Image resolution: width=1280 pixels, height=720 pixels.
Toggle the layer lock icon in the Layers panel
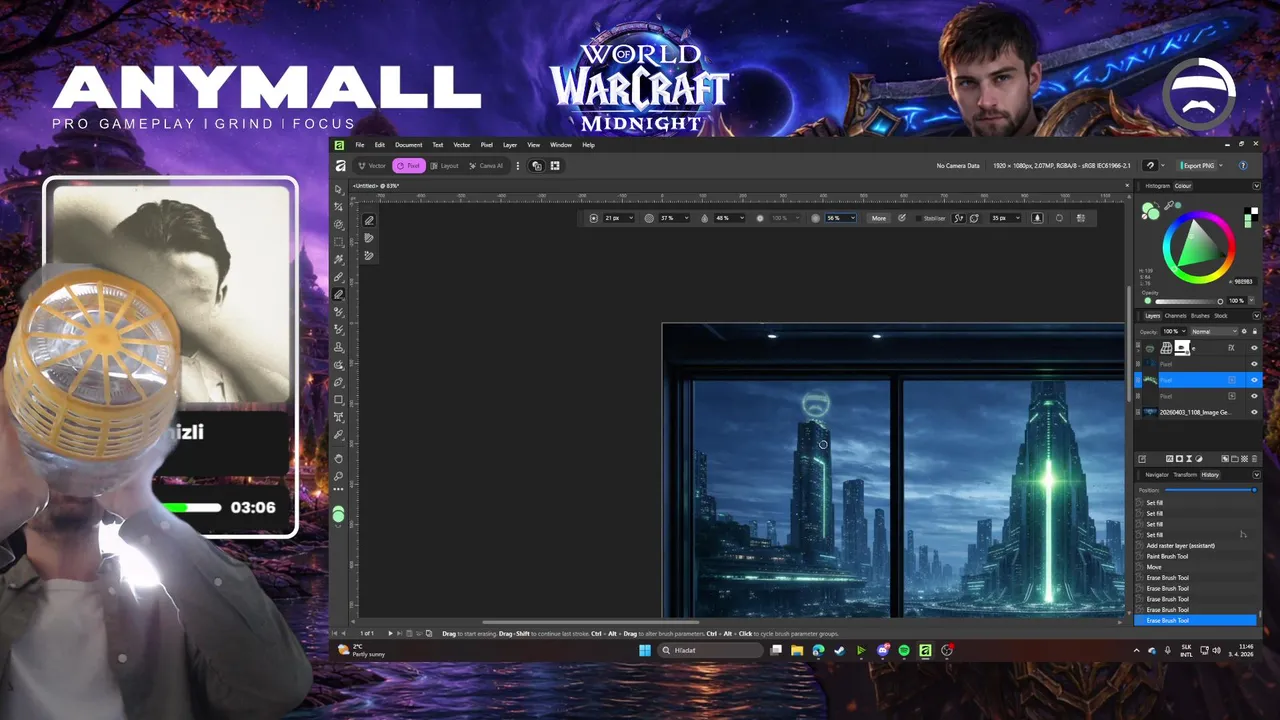pos(1255,331)
